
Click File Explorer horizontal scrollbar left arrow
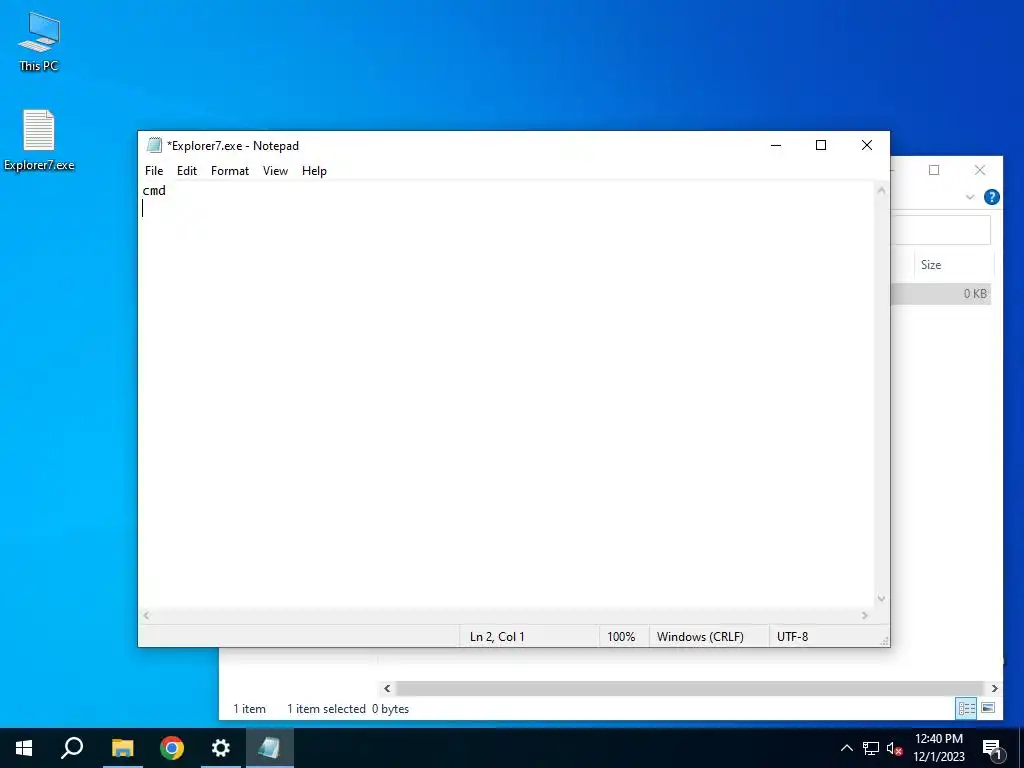tap(387, 688)
